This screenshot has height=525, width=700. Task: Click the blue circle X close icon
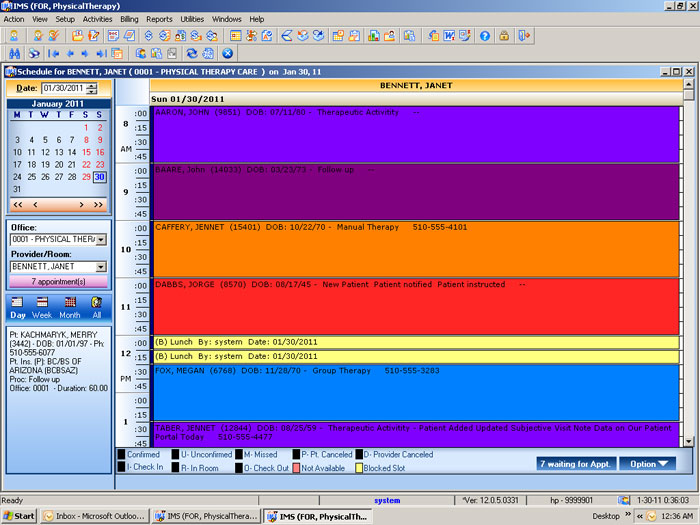tap(228, 54)
